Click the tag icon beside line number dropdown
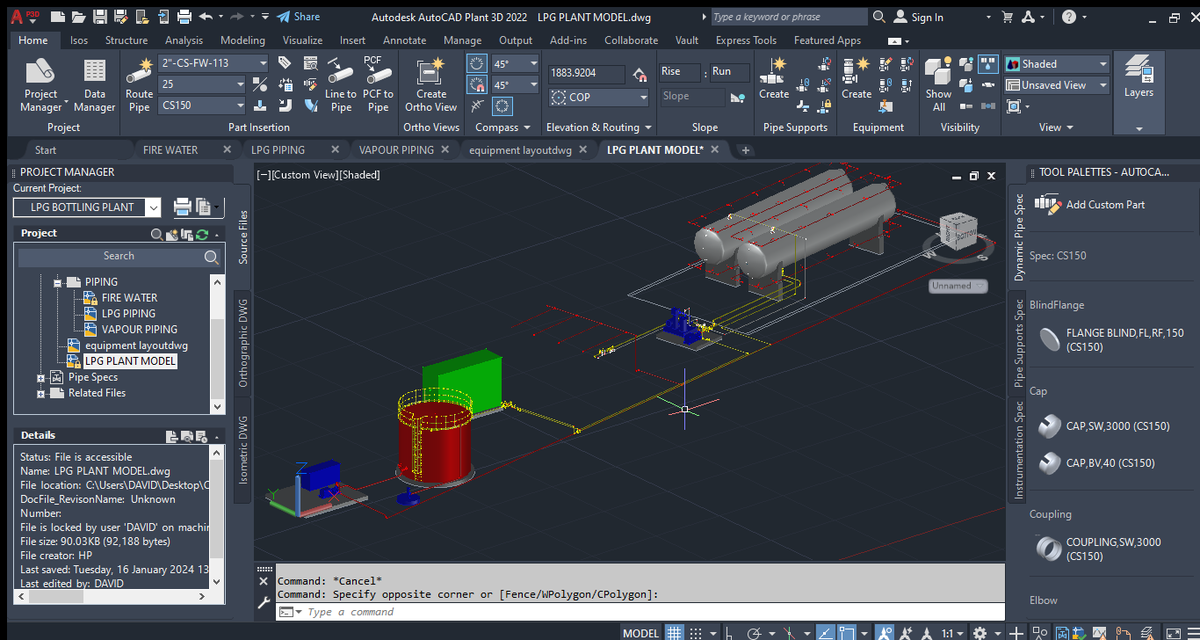This screenshot has width=1200, height=640. pos(285,62)
